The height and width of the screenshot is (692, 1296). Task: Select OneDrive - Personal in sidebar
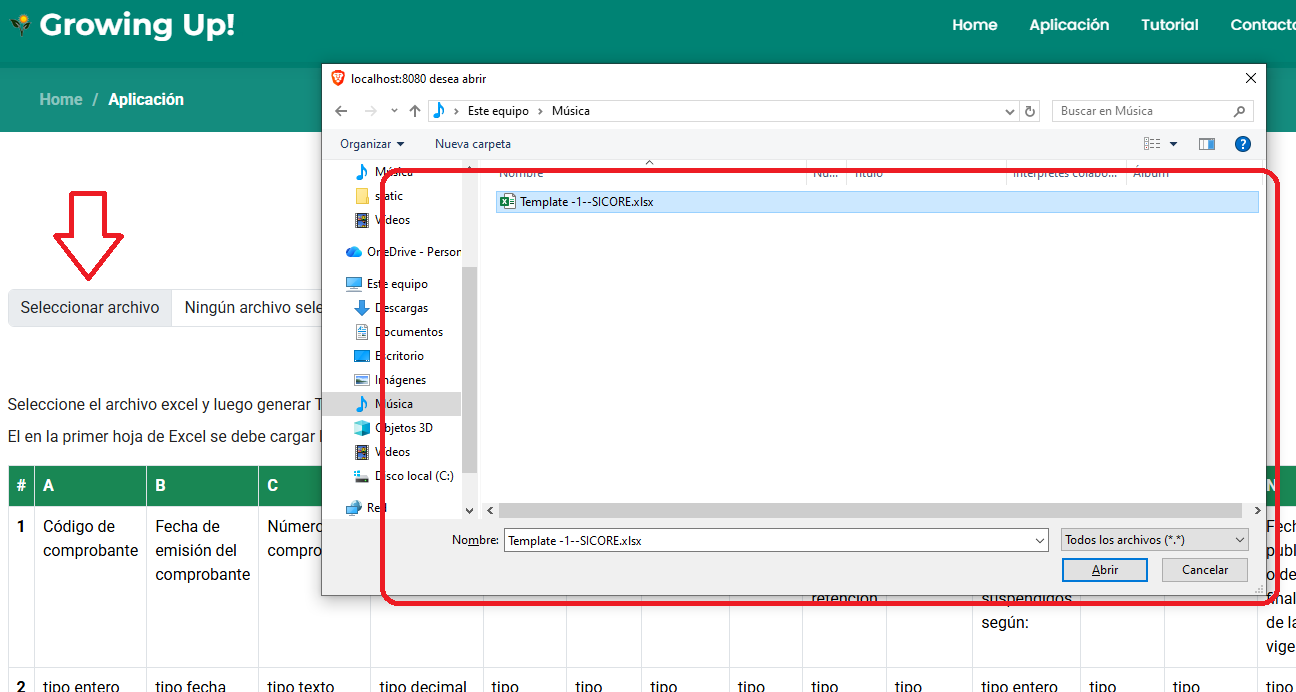point(403,252)
